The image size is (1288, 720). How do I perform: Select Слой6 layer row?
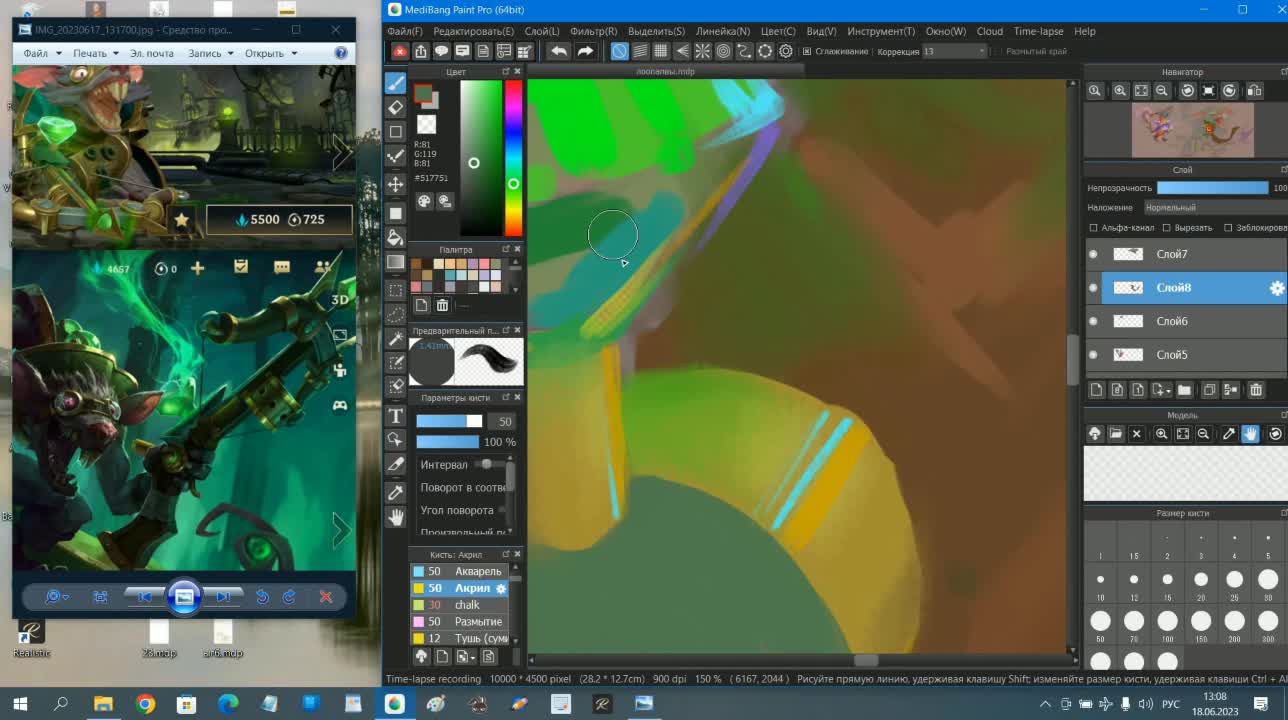click(1186, 321)
